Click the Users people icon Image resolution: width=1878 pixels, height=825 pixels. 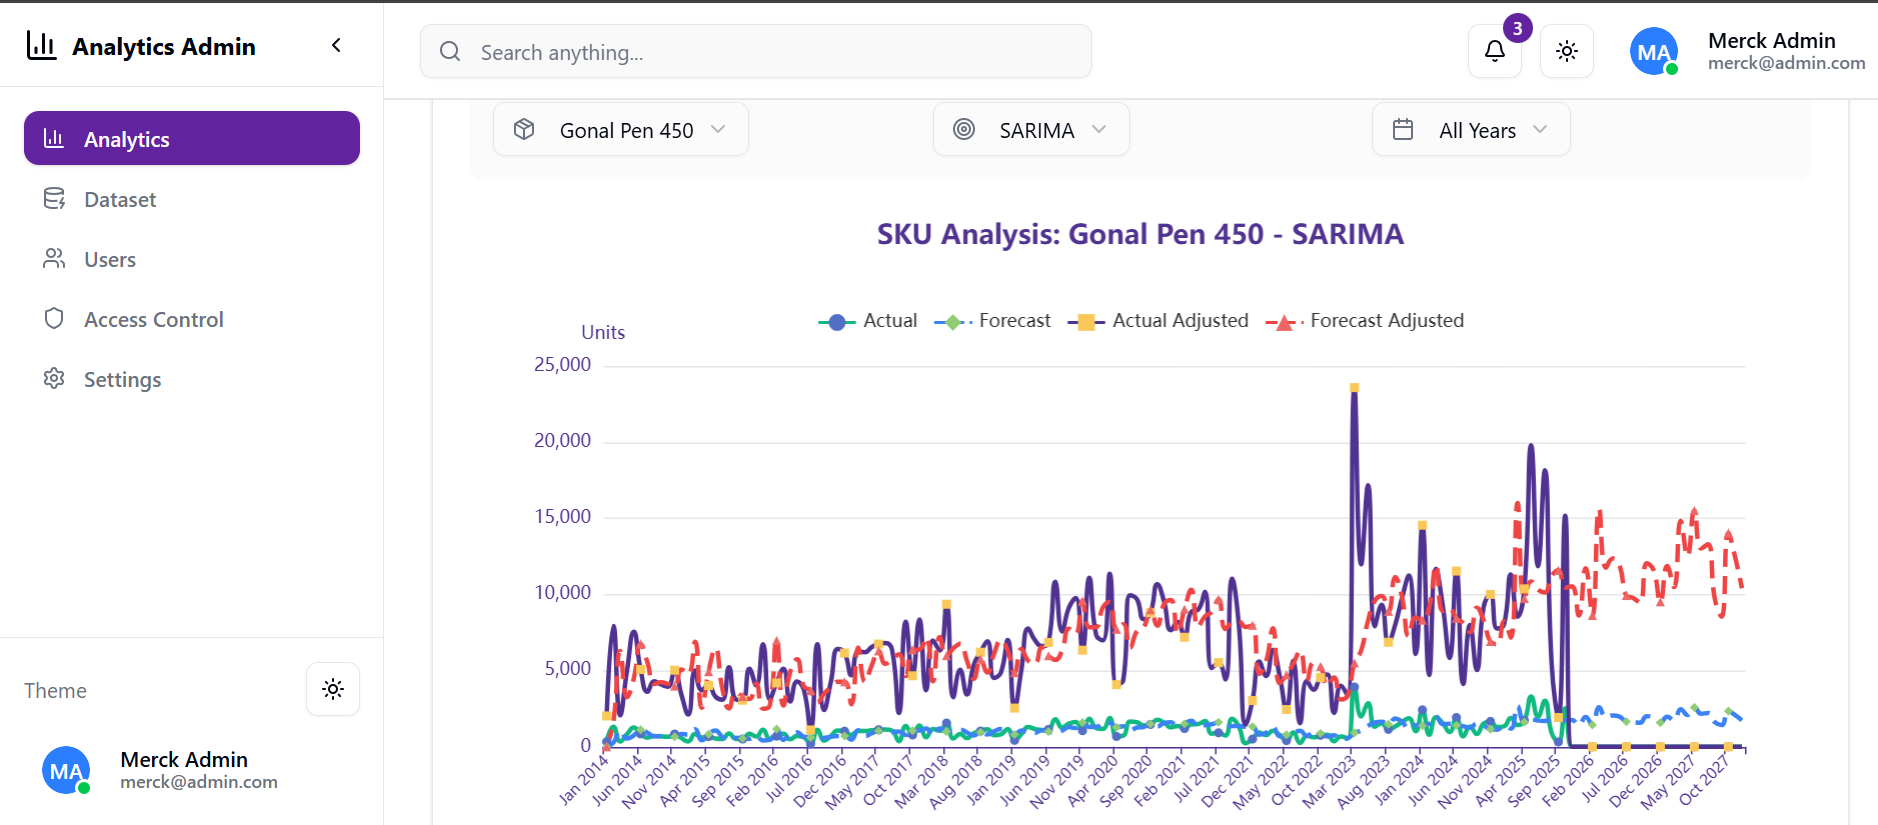(54, 259)
